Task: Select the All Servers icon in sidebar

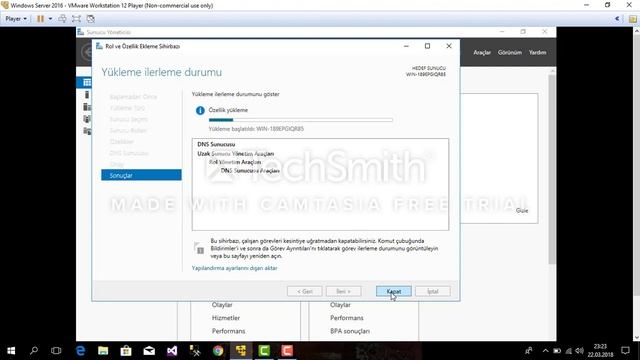Action: (x=87, y=107)
